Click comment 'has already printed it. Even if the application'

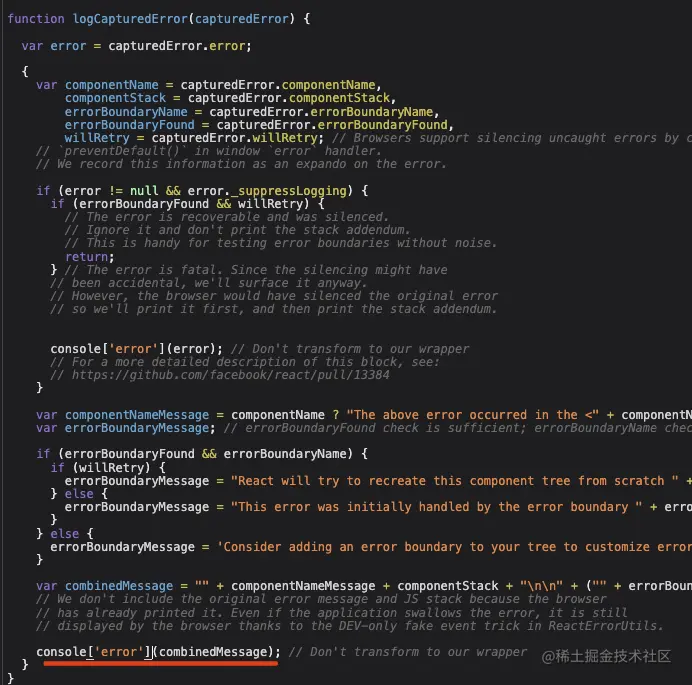(x=331, y=613)
